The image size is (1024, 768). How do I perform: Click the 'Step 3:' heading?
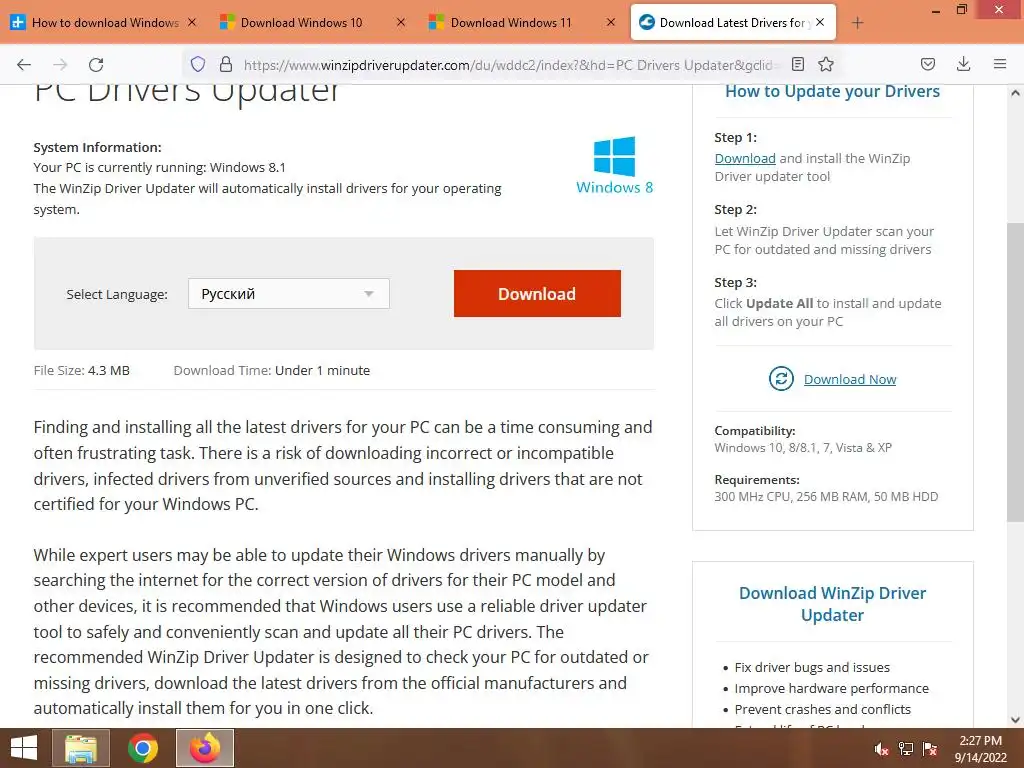pyautogui.click(x=735, y=283)
